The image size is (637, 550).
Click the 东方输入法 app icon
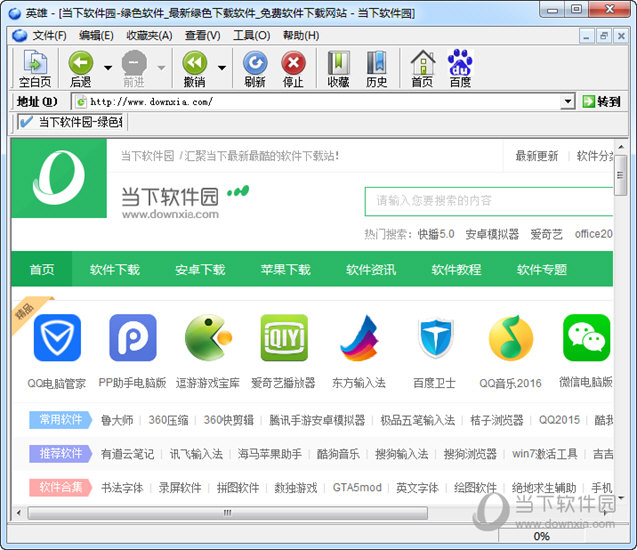(x=360, y=338)
